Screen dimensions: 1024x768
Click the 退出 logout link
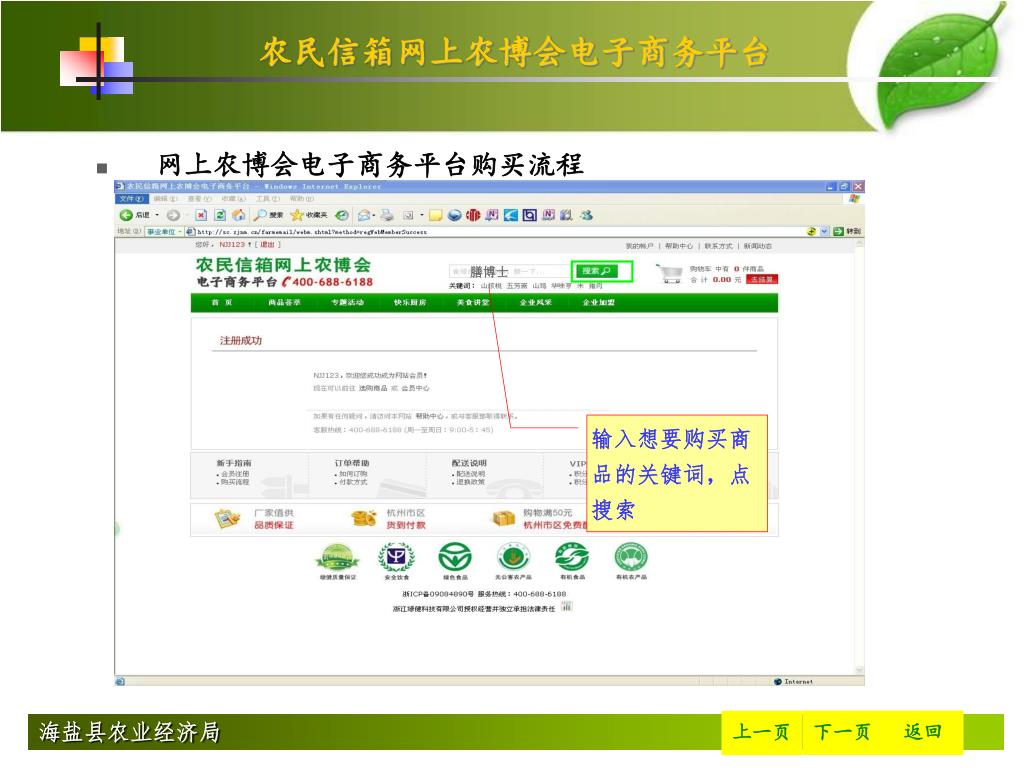pyautogui.click(x=268, y=244)
